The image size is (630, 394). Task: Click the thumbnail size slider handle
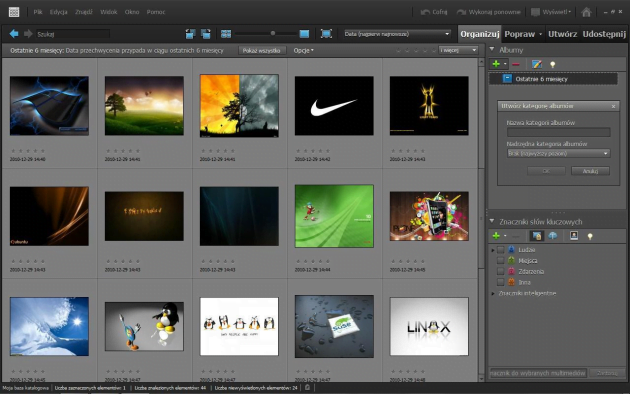pyautogui.click(x=273, y=33)
